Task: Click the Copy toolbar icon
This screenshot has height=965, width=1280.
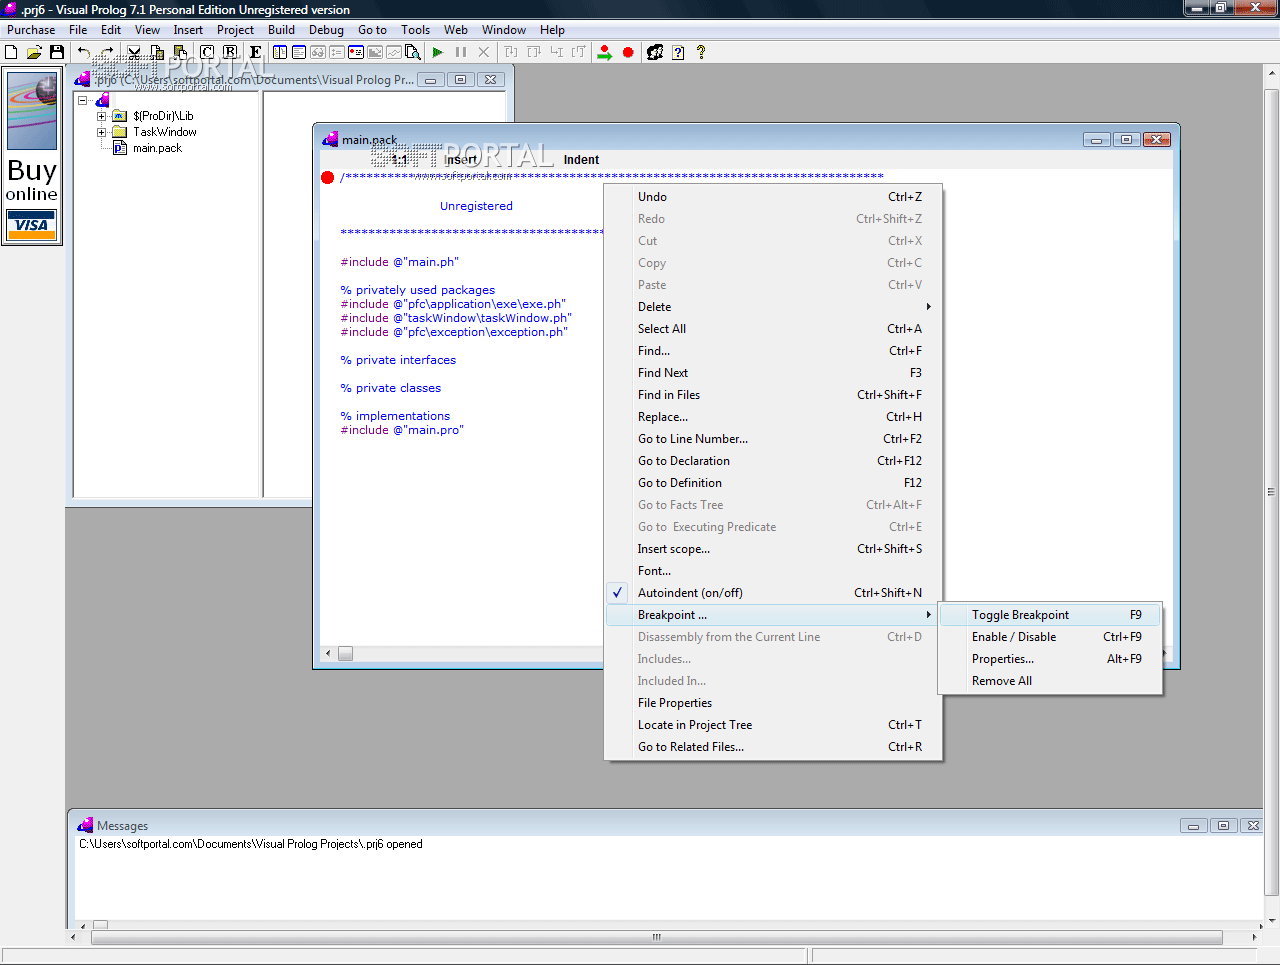Action: [157, 52]
